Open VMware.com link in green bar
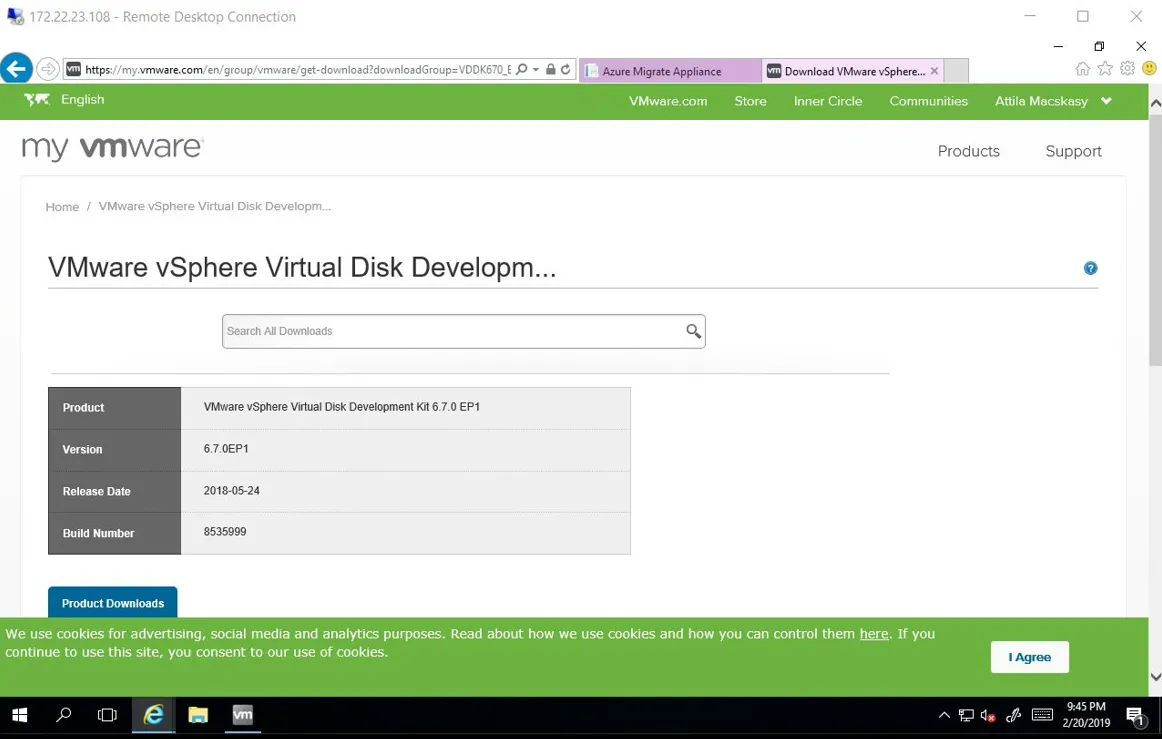Screen dimensions: 1162x739 (668, 101)
